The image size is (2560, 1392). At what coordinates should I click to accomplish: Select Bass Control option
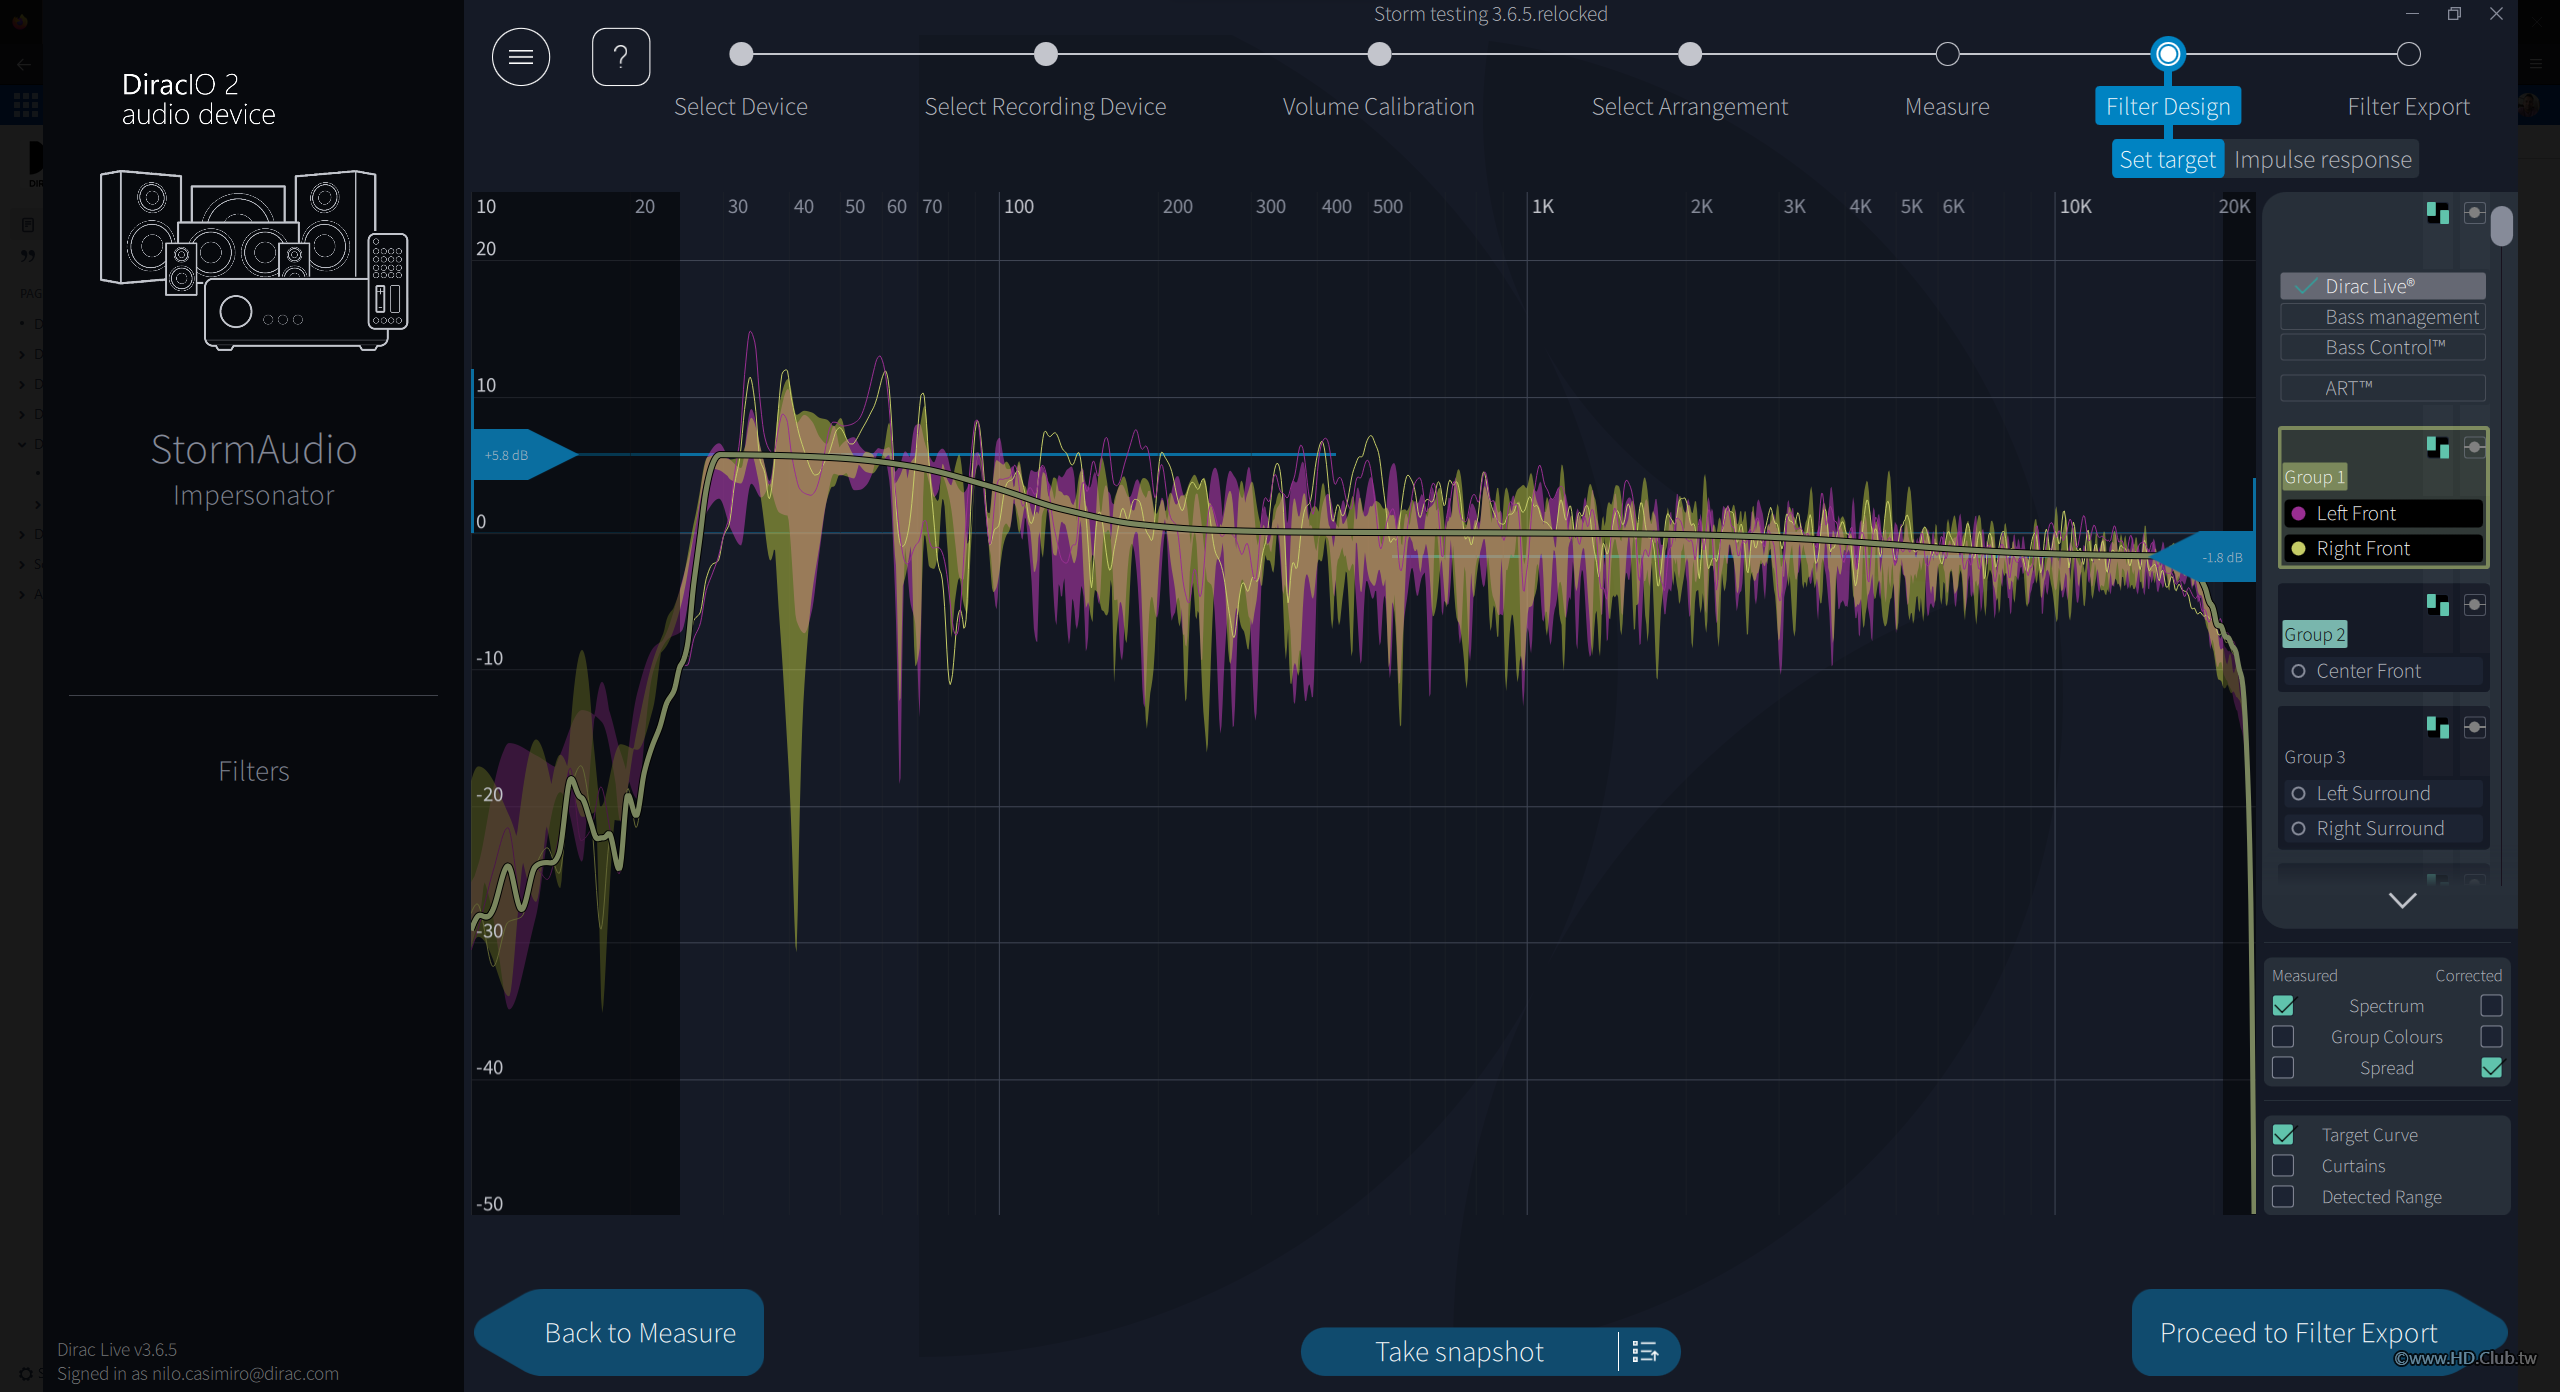[x=2383, y=347]
